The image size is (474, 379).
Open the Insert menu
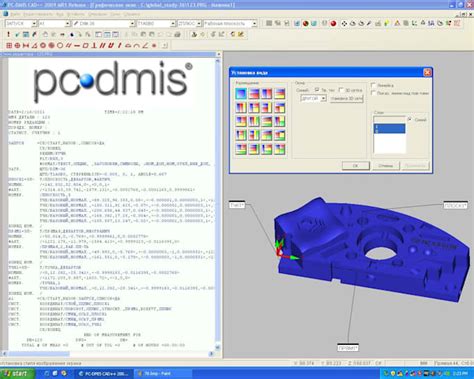point(76,14)
